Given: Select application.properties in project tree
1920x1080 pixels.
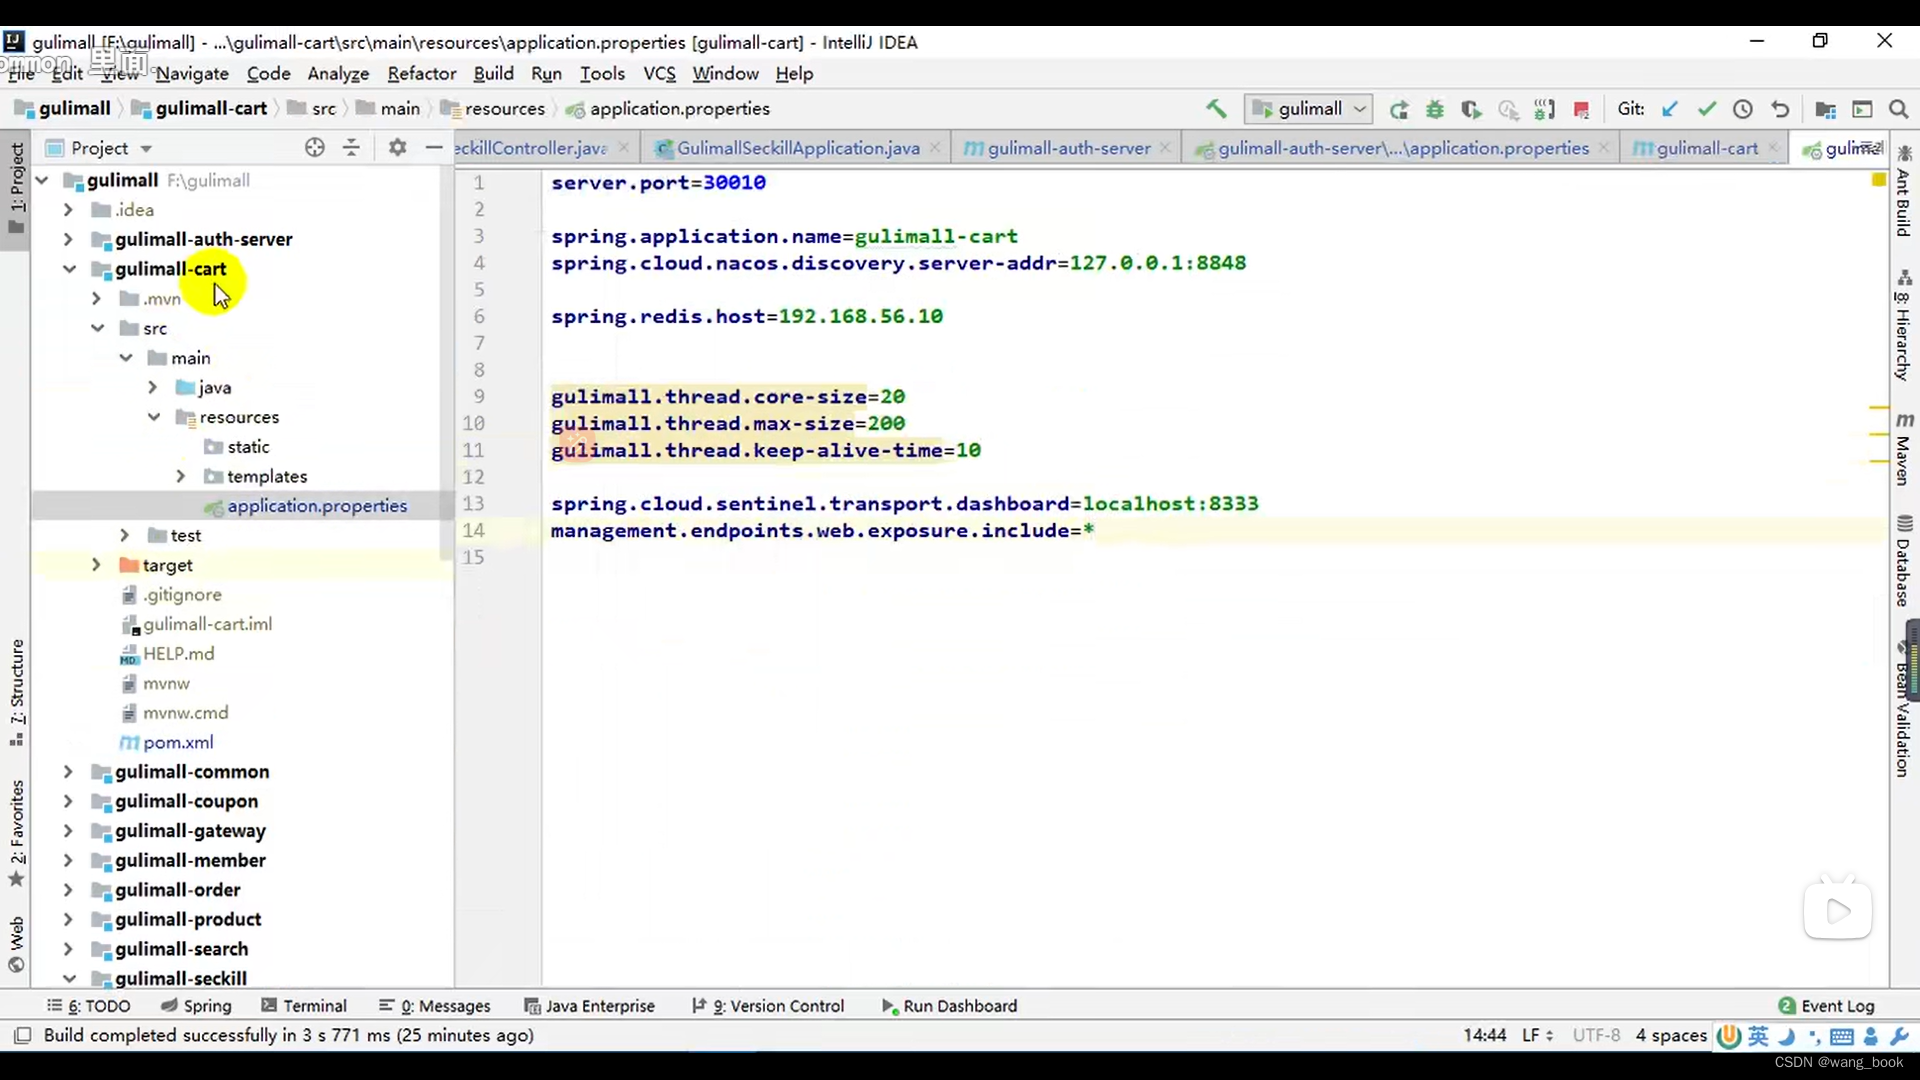Looking at the screenshot, I should click(x=317, y=506).
